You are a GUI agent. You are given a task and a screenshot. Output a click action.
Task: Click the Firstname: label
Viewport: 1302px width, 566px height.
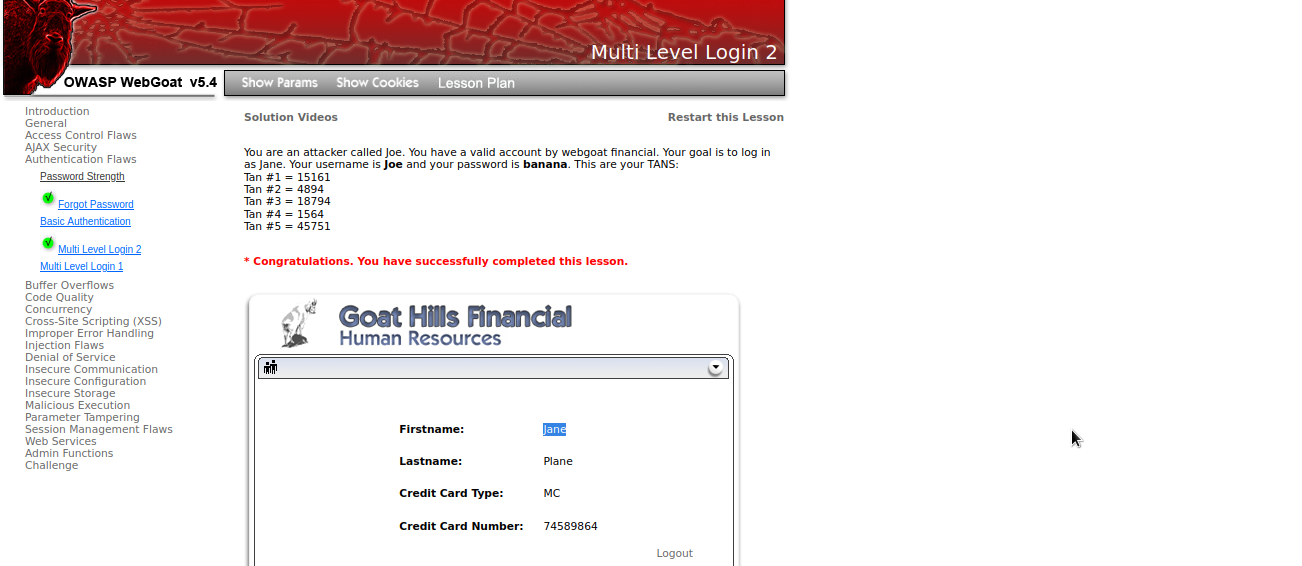tap(431, 429)
